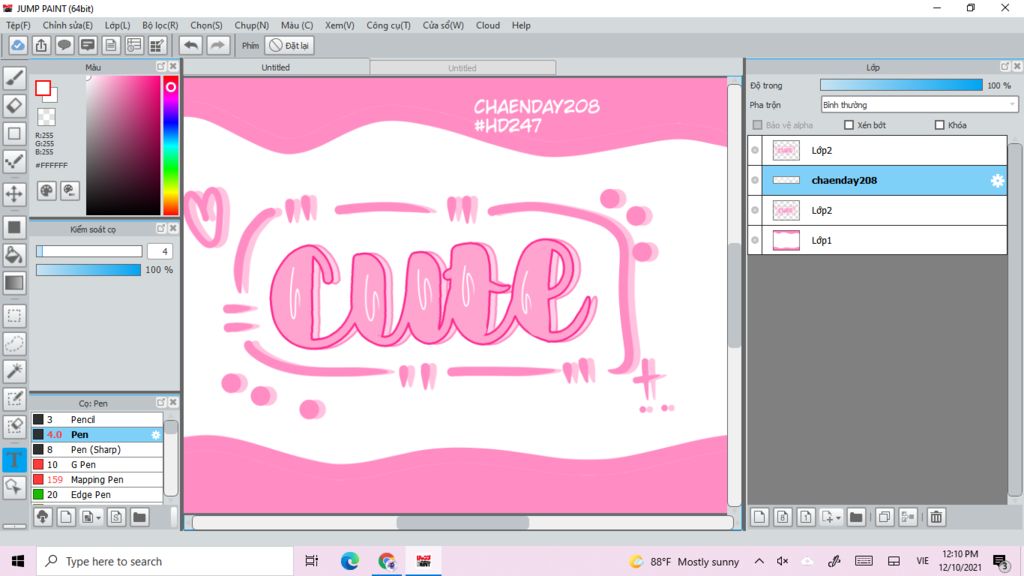Download cloud brushes in brush panel
The width and height of the screenshot is (1024, 576).
point(42,517)
